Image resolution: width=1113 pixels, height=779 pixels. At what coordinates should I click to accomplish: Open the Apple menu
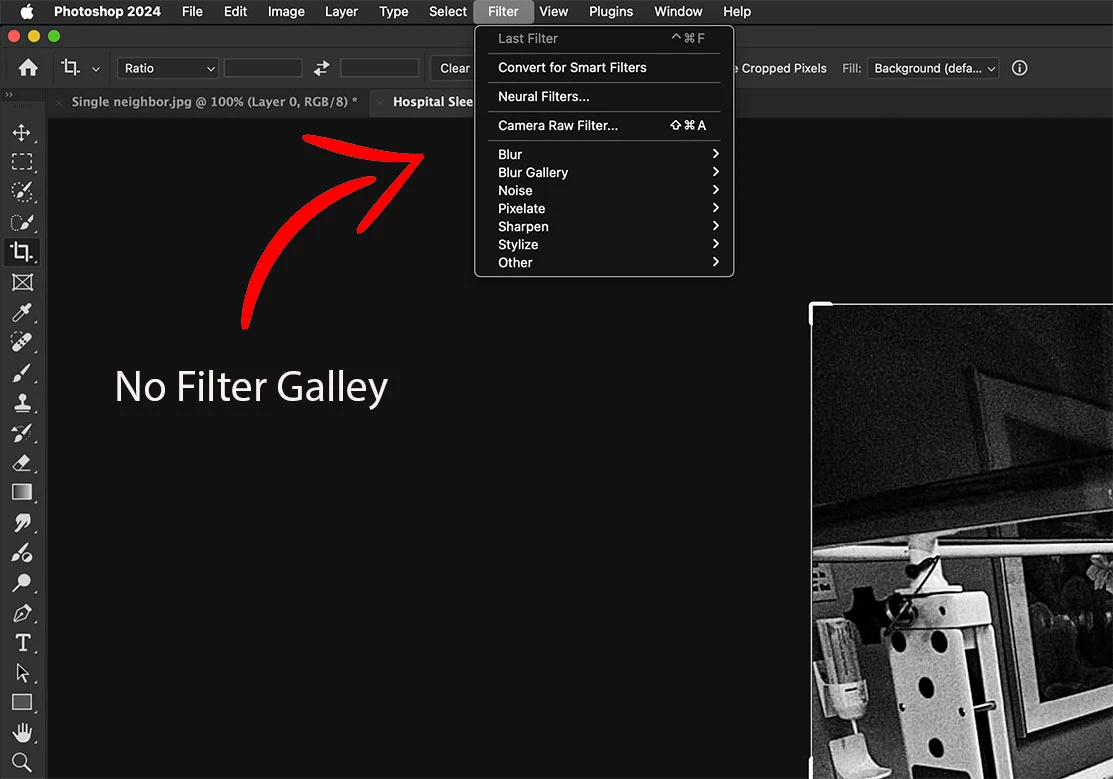click(x=26, y=11)
